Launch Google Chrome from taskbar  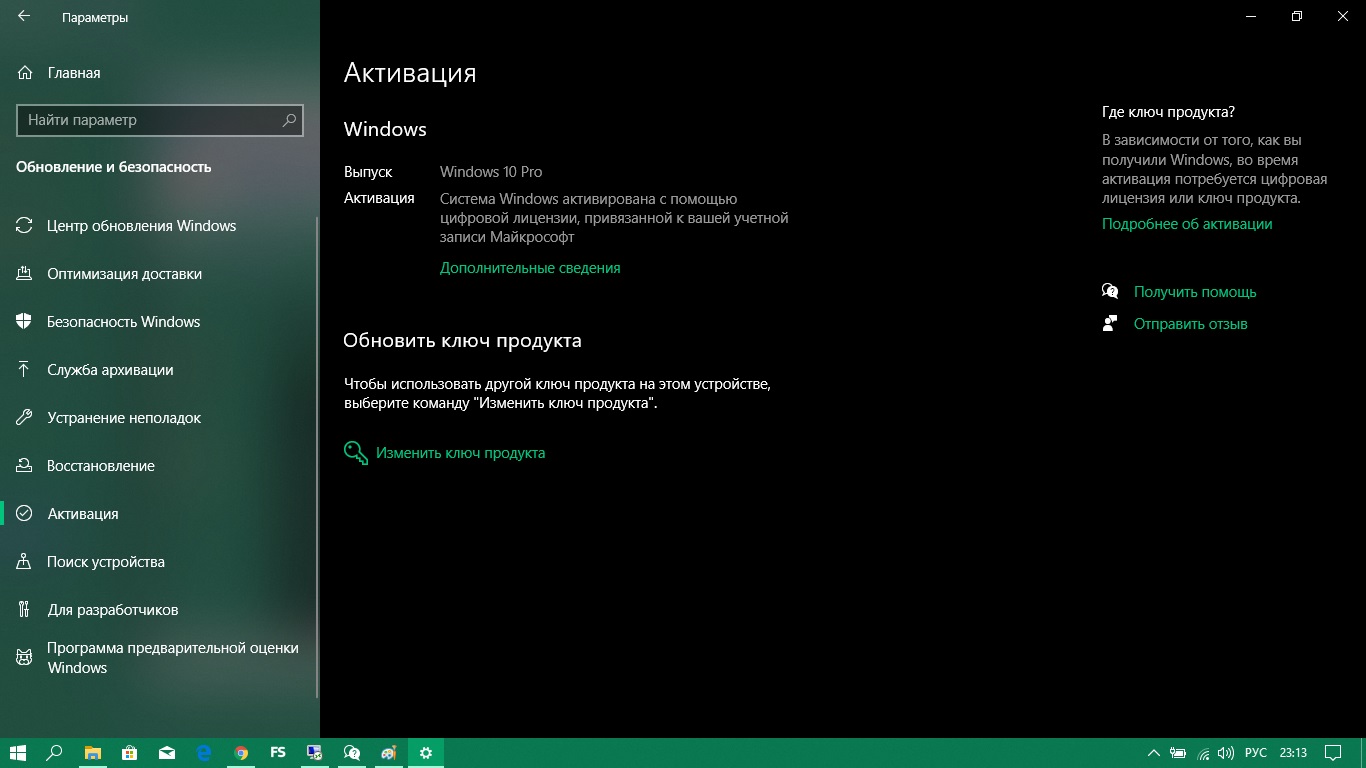tap(241, 753)
